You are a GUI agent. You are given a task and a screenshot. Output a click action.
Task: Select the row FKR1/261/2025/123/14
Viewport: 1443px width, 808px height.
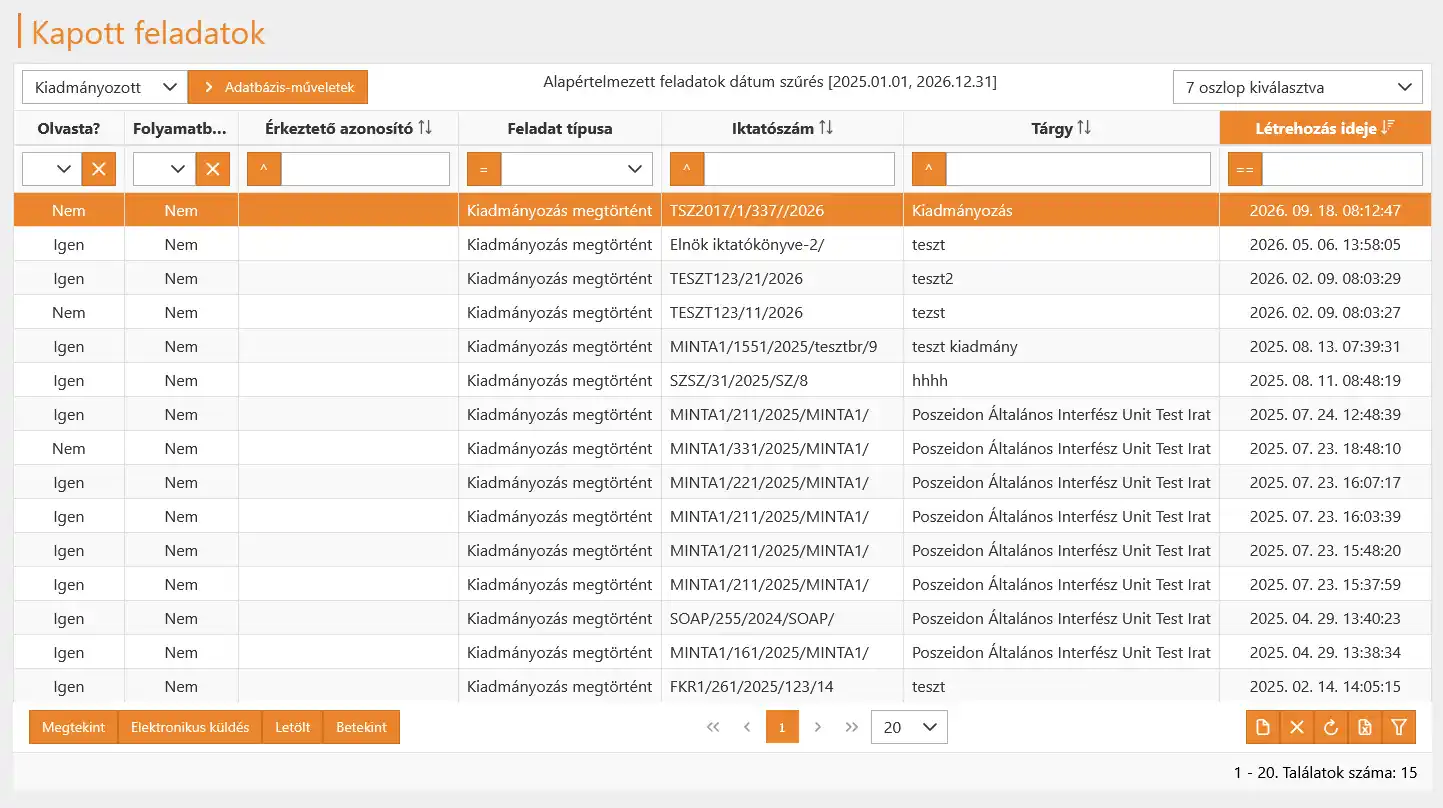pos(722,686)
